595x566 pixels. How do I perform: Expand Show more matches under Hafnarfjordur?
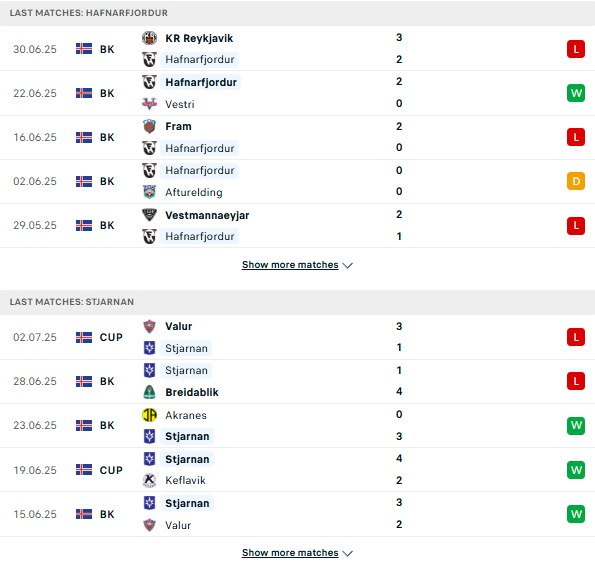tap(290, 265)
